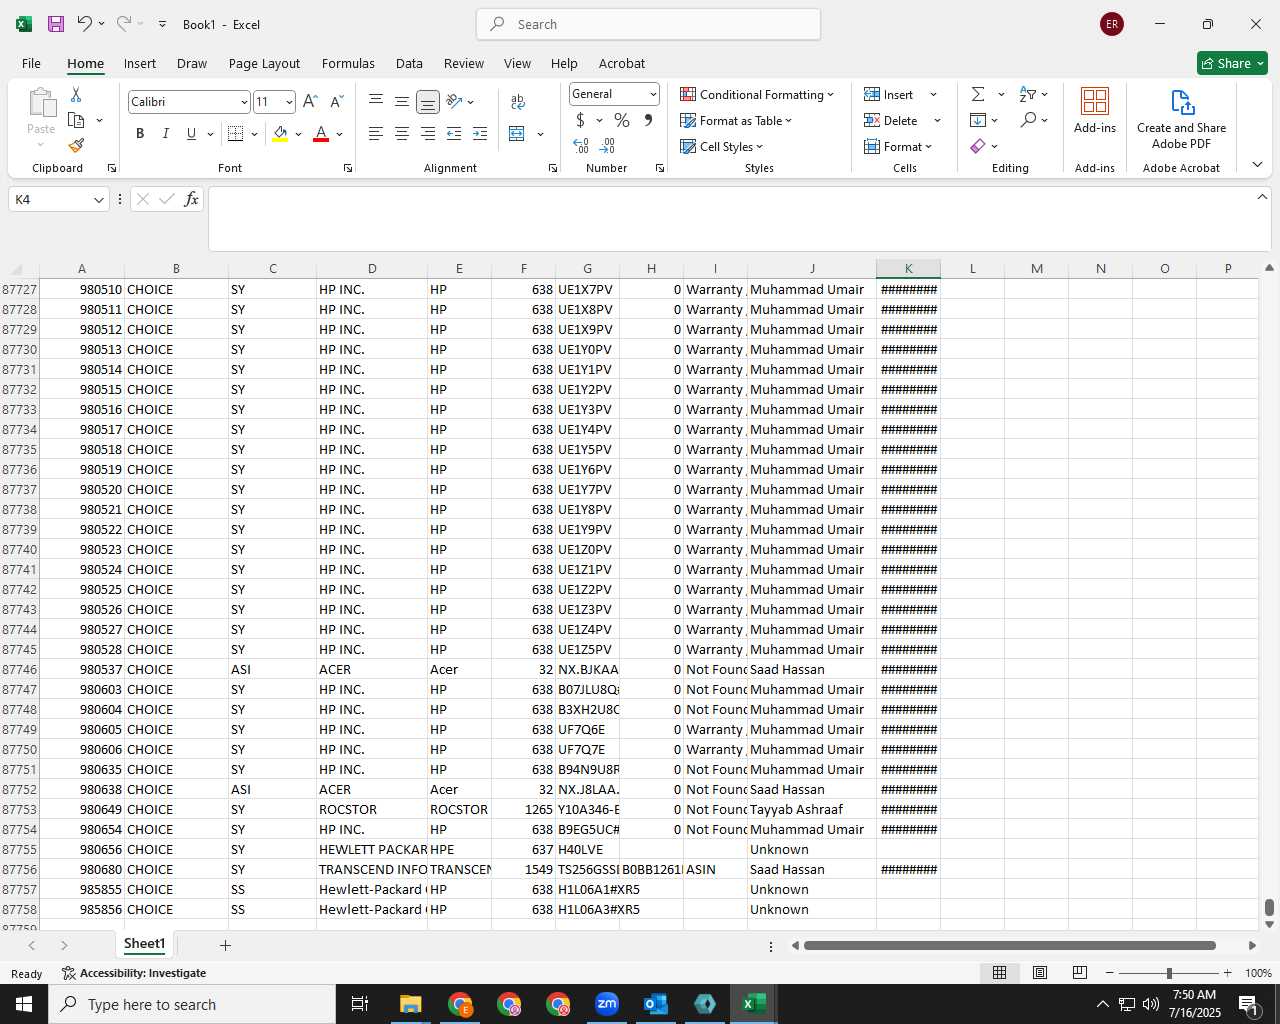Click the Search box in title bar

pos(648,24)
